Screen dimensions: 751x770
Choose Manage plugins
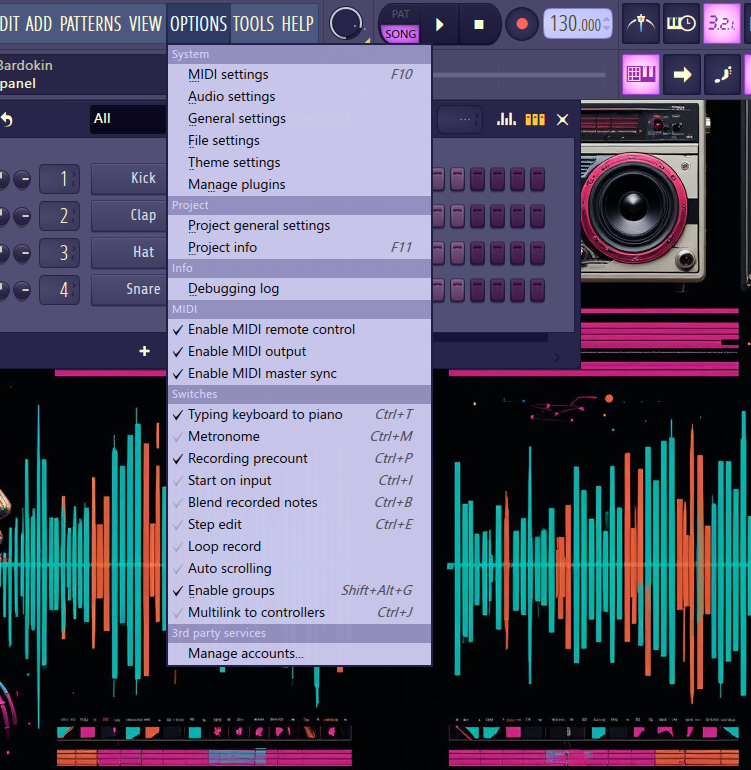[300, 185]
